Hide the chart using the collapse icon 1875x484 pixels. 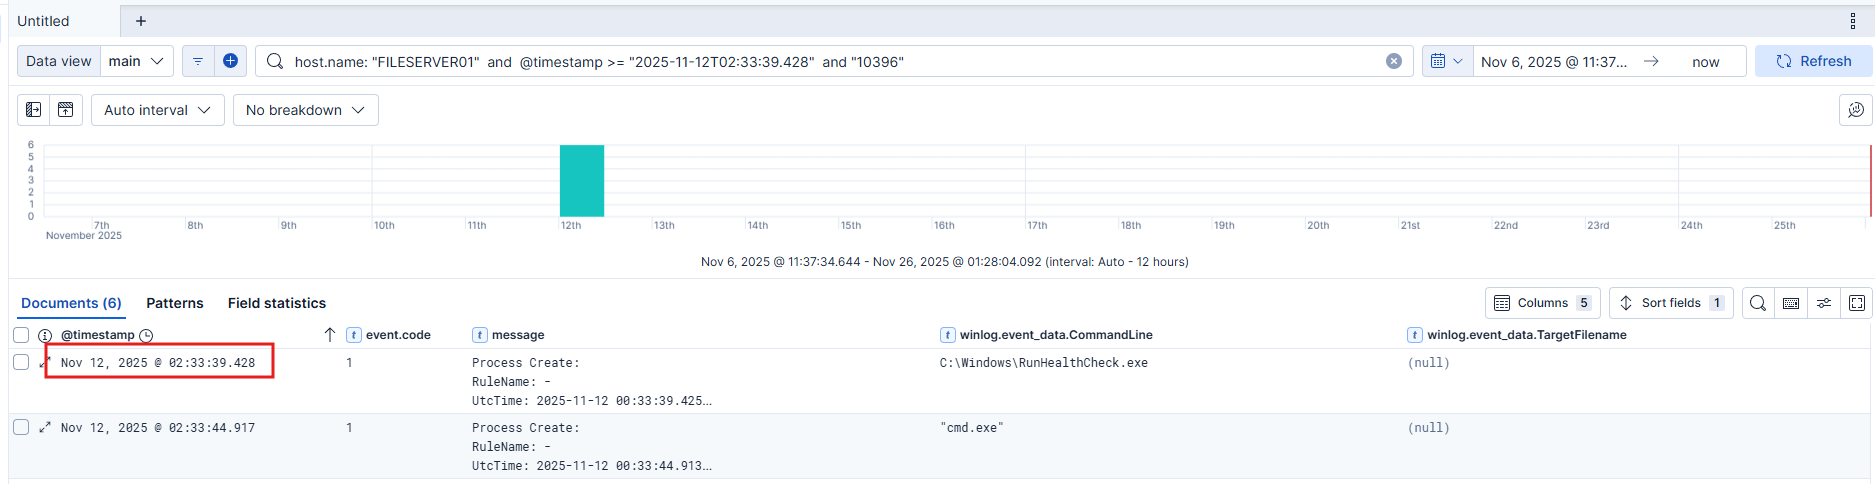pyautogui.click(x=65, y=110)
